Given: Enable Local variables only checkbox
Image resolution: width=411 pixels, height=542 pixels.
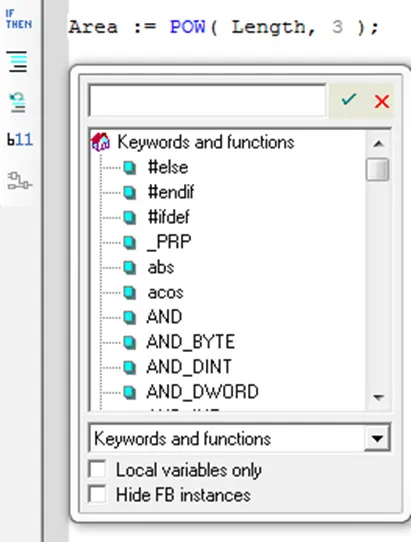Looking at the screenshot, I should click(97, 469).
